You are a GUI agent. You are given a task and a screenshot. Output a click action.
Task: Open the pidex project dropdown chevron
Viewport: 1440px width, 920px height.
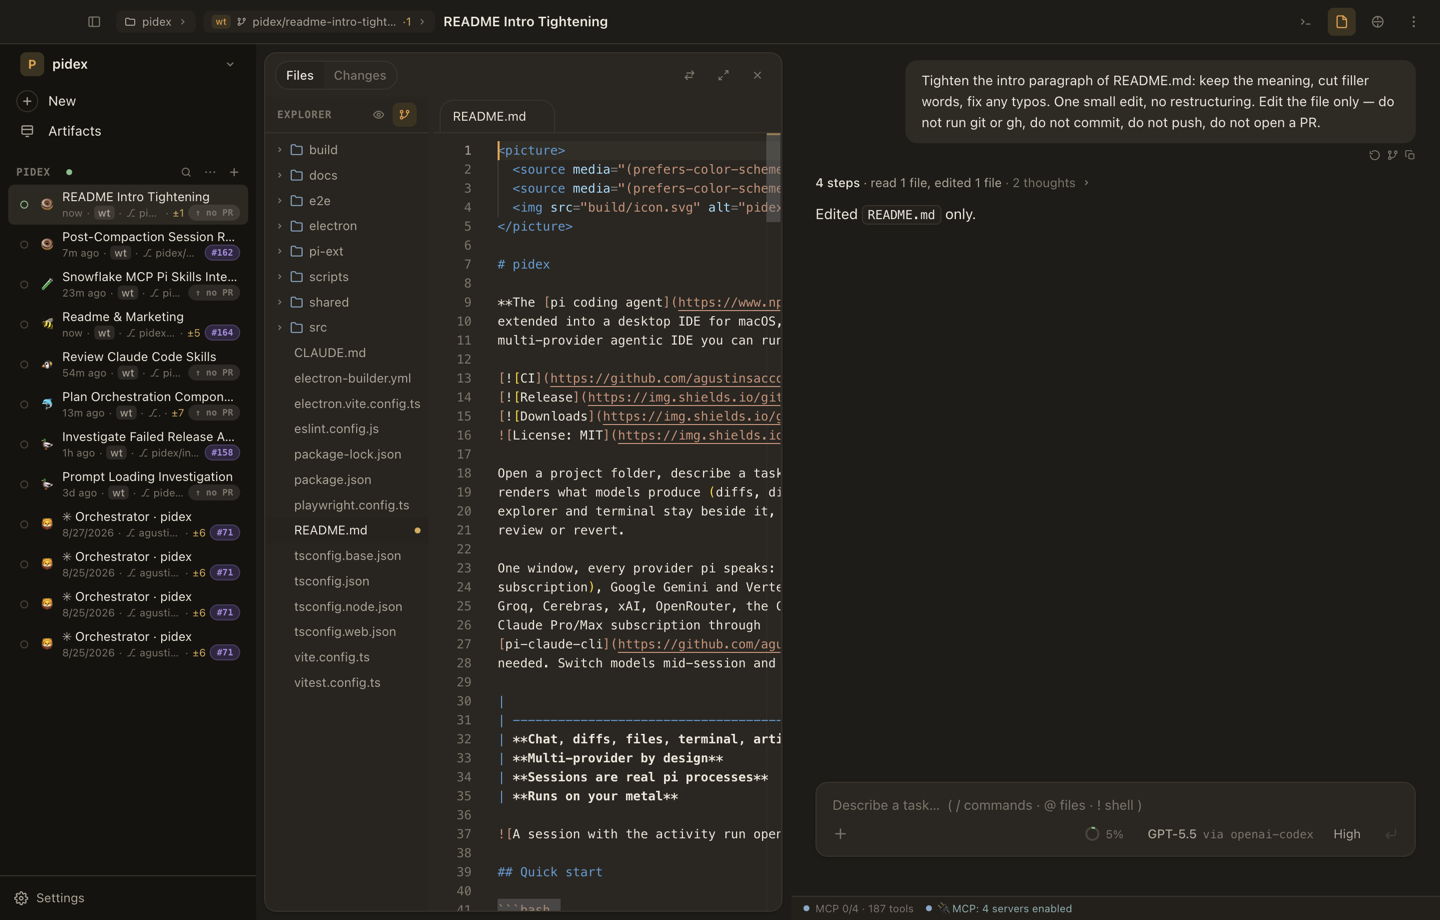(x=230, y=64)
